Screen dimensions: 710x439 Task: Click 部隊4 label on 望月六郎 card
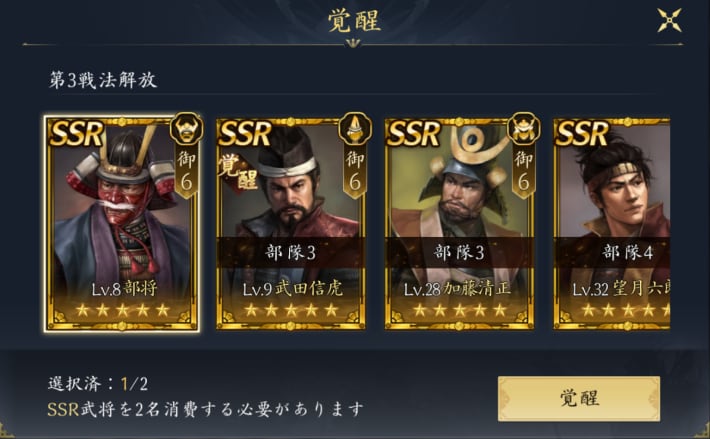pos(628,253)
